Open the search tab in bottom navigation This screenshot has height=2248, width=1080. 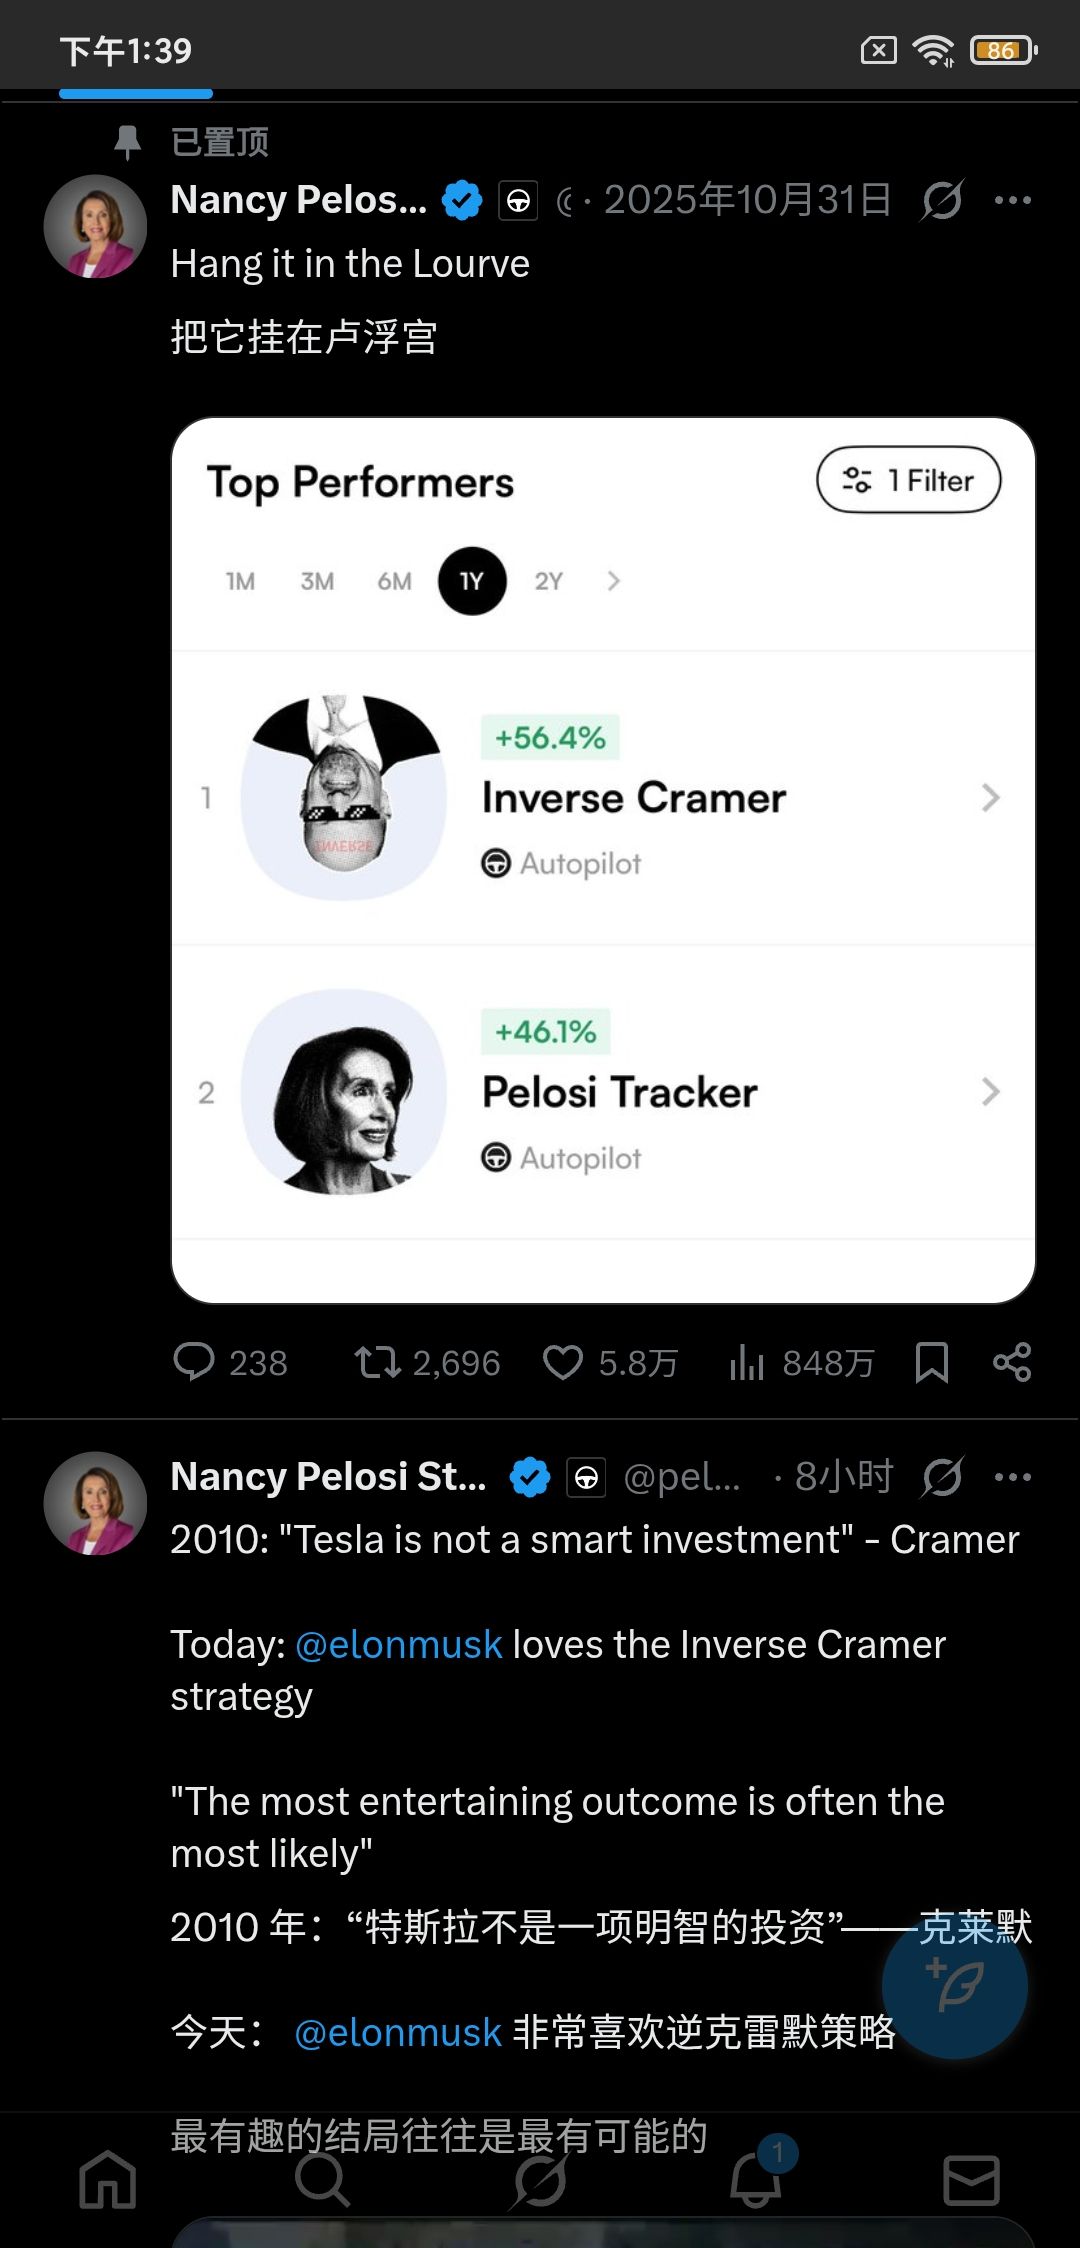click(322, 2180)
